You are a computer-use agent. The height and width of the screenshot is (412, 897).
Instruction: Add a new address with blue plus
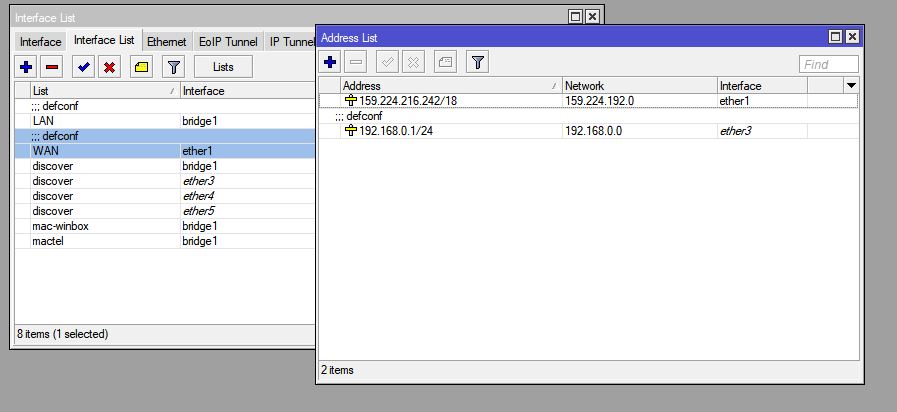(330, 62)
